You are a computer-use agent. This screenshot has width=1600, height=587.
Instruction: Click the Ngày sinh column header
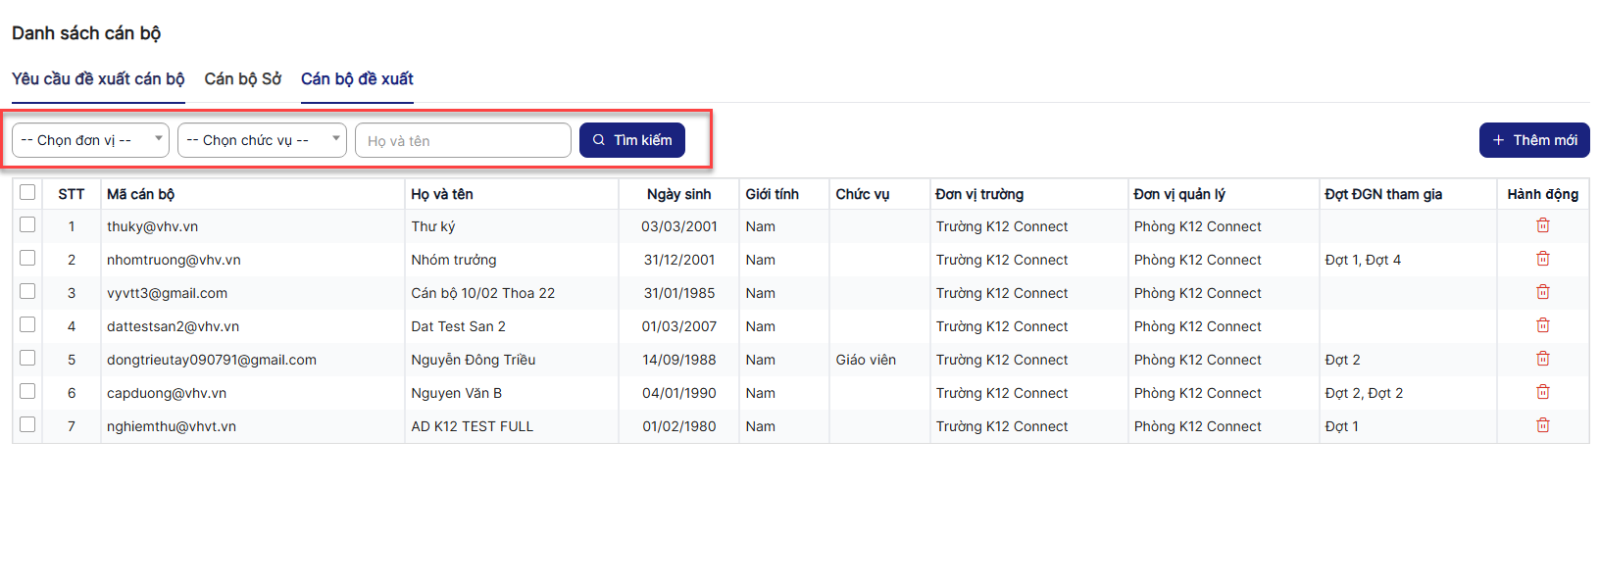679,194
